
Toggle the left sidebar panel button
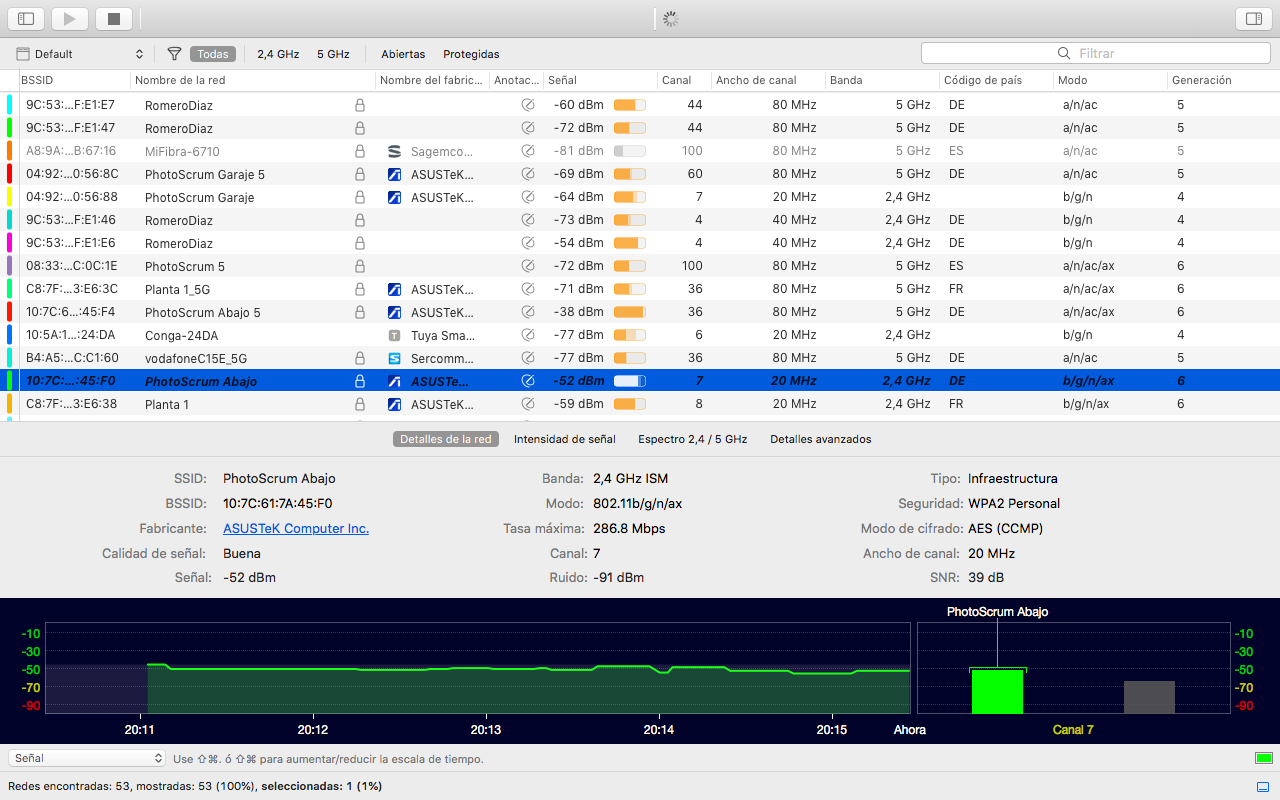pos(26,18)
